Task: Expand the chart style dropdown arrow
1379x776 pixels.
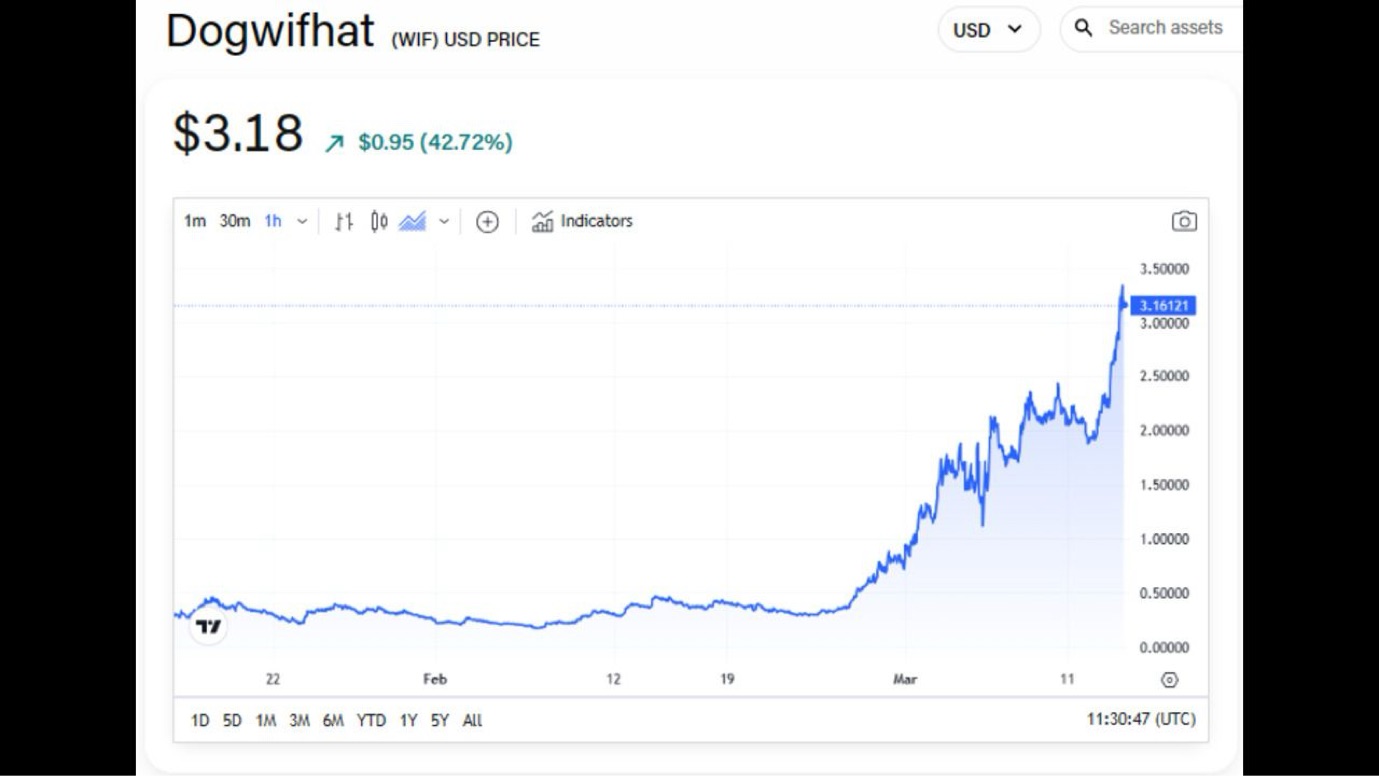Action: click(x=444, y=222)
